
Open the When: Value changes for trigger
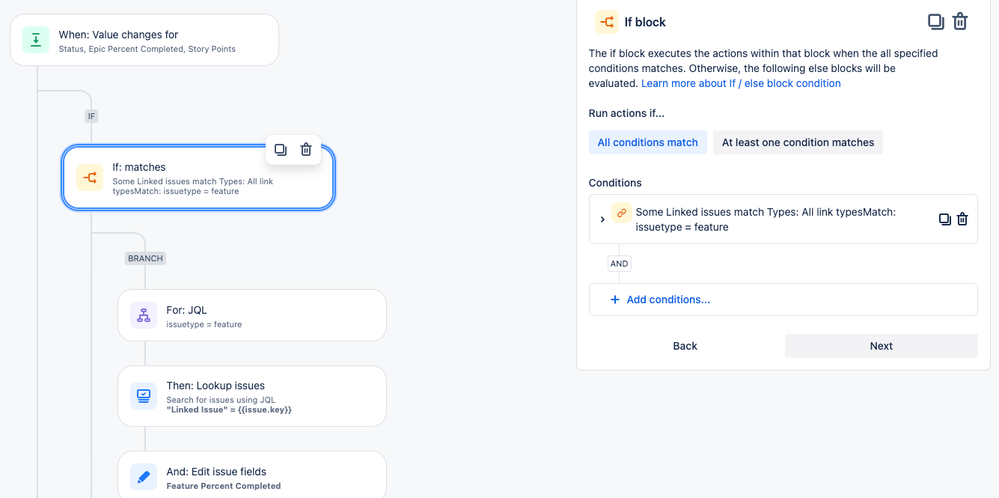click(145, 40)
